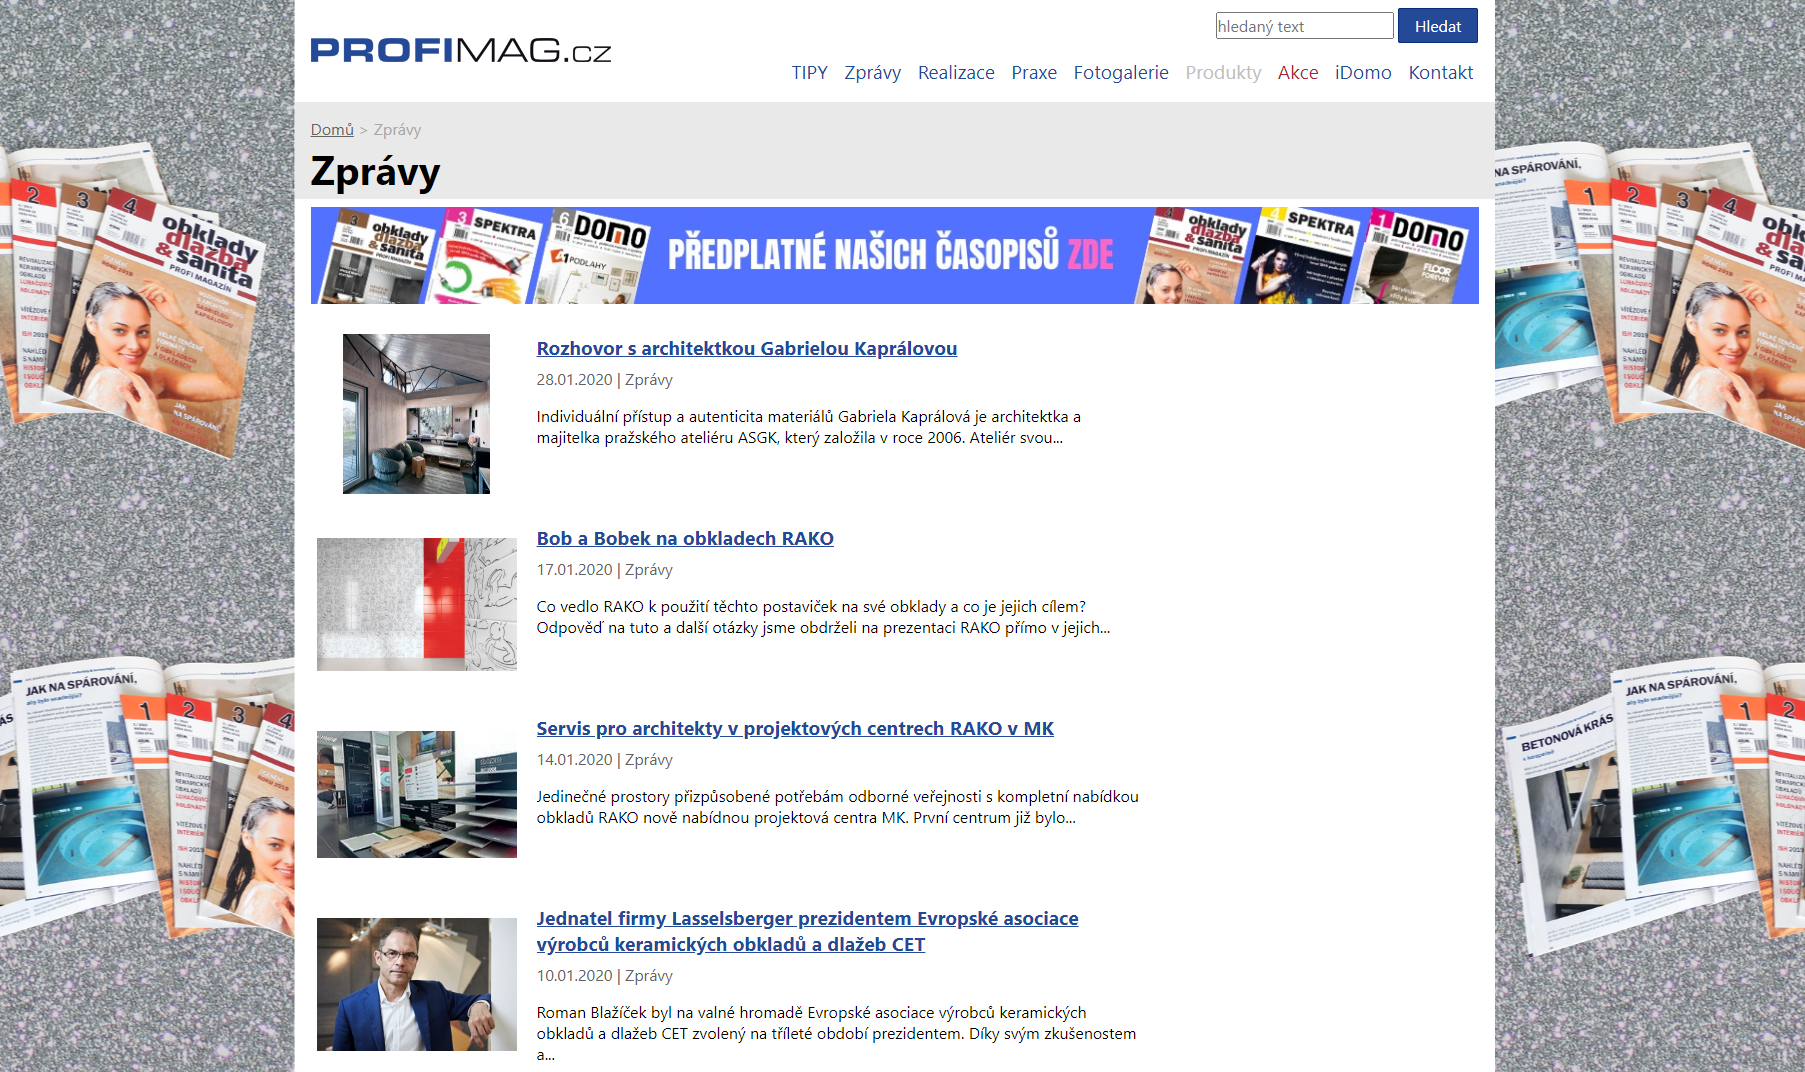Click the Domů breadcrumb link
Image resolution: width=1805 pixels, height=1072 pixels.
(x=332, y=130)
